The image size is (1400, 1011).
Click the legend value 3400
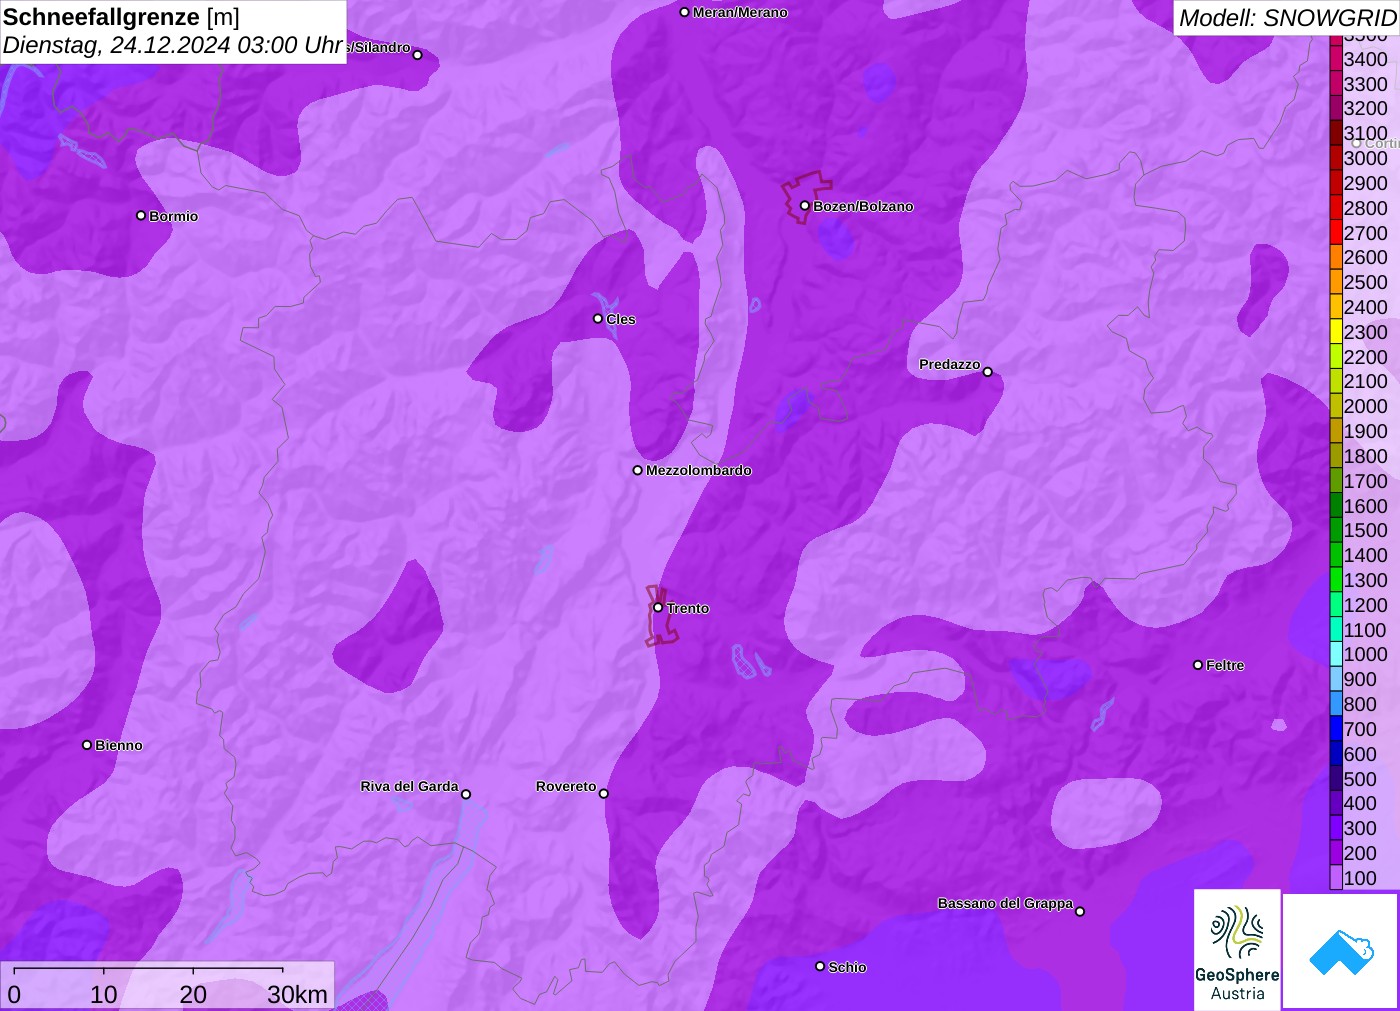(x=1366, y=59)
